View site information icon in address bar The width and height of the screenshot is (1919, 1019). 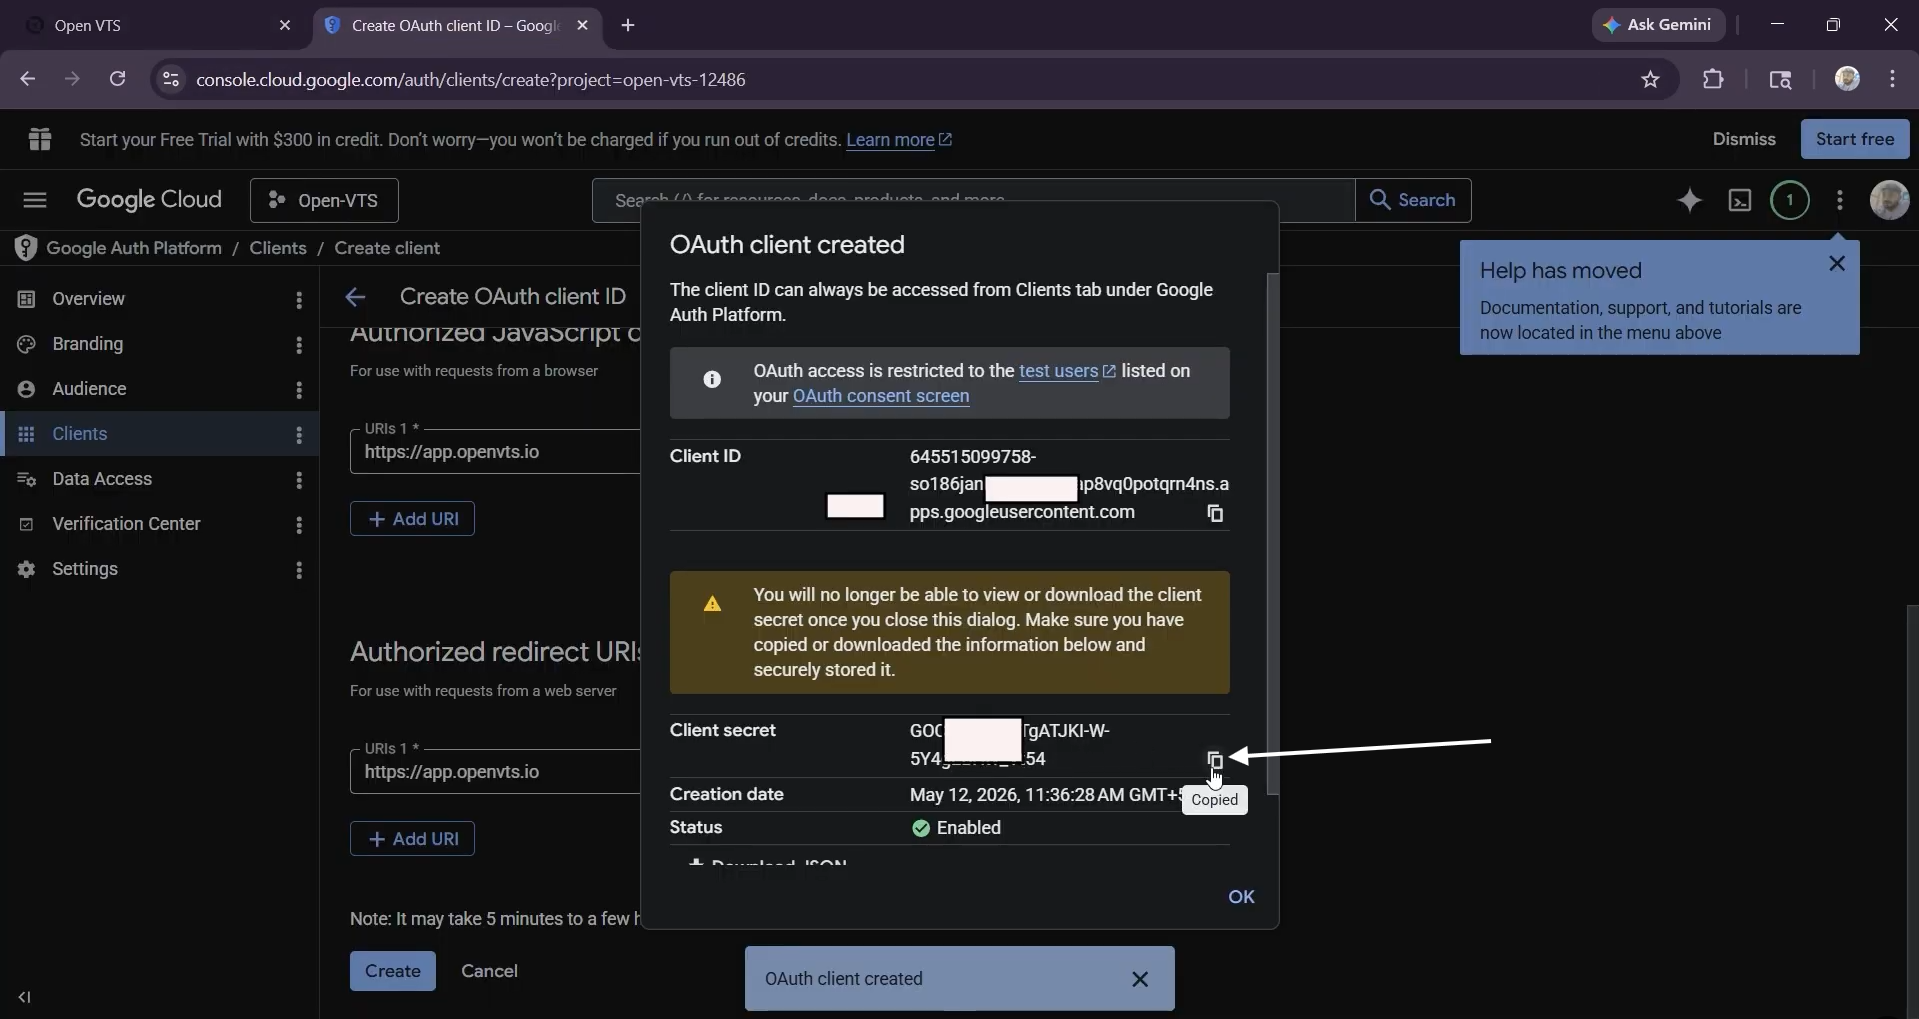(x=171, y=80)
